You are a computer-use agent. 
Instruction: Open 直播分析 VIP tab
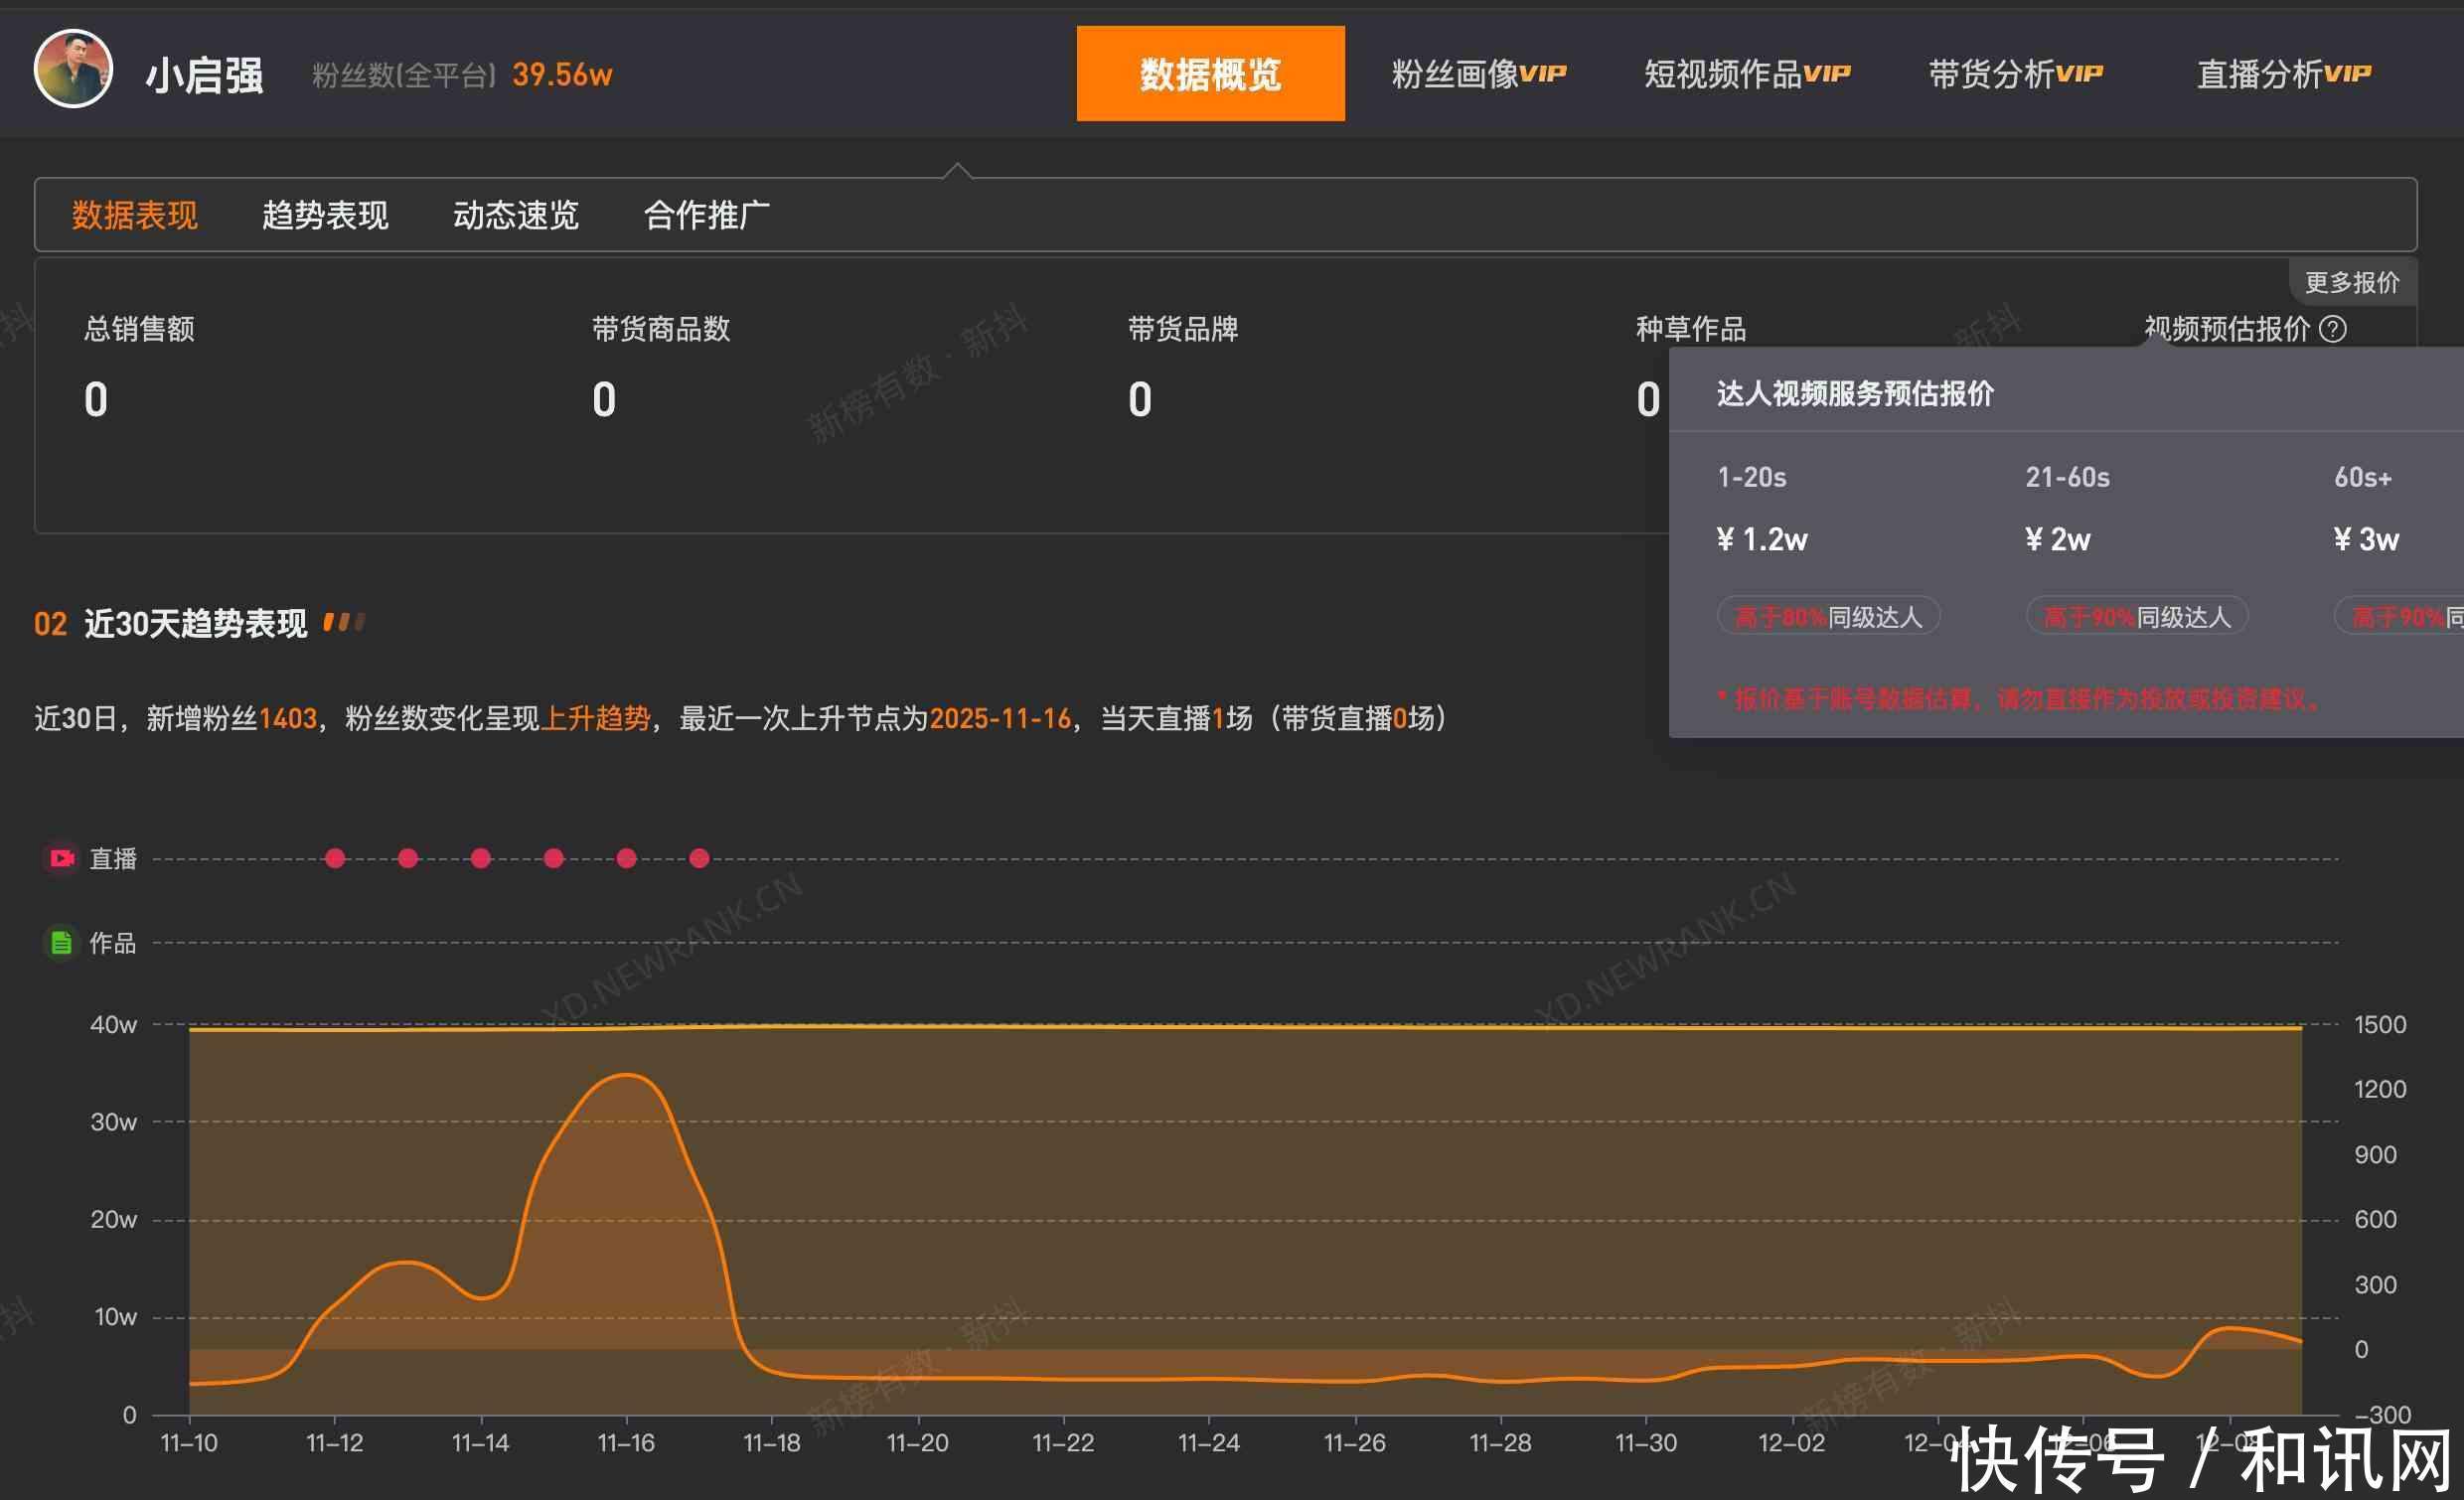tap(2283, 74)
